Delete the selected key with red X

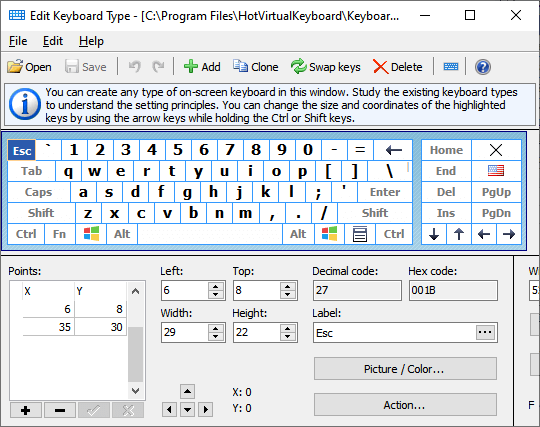[397, 67]
